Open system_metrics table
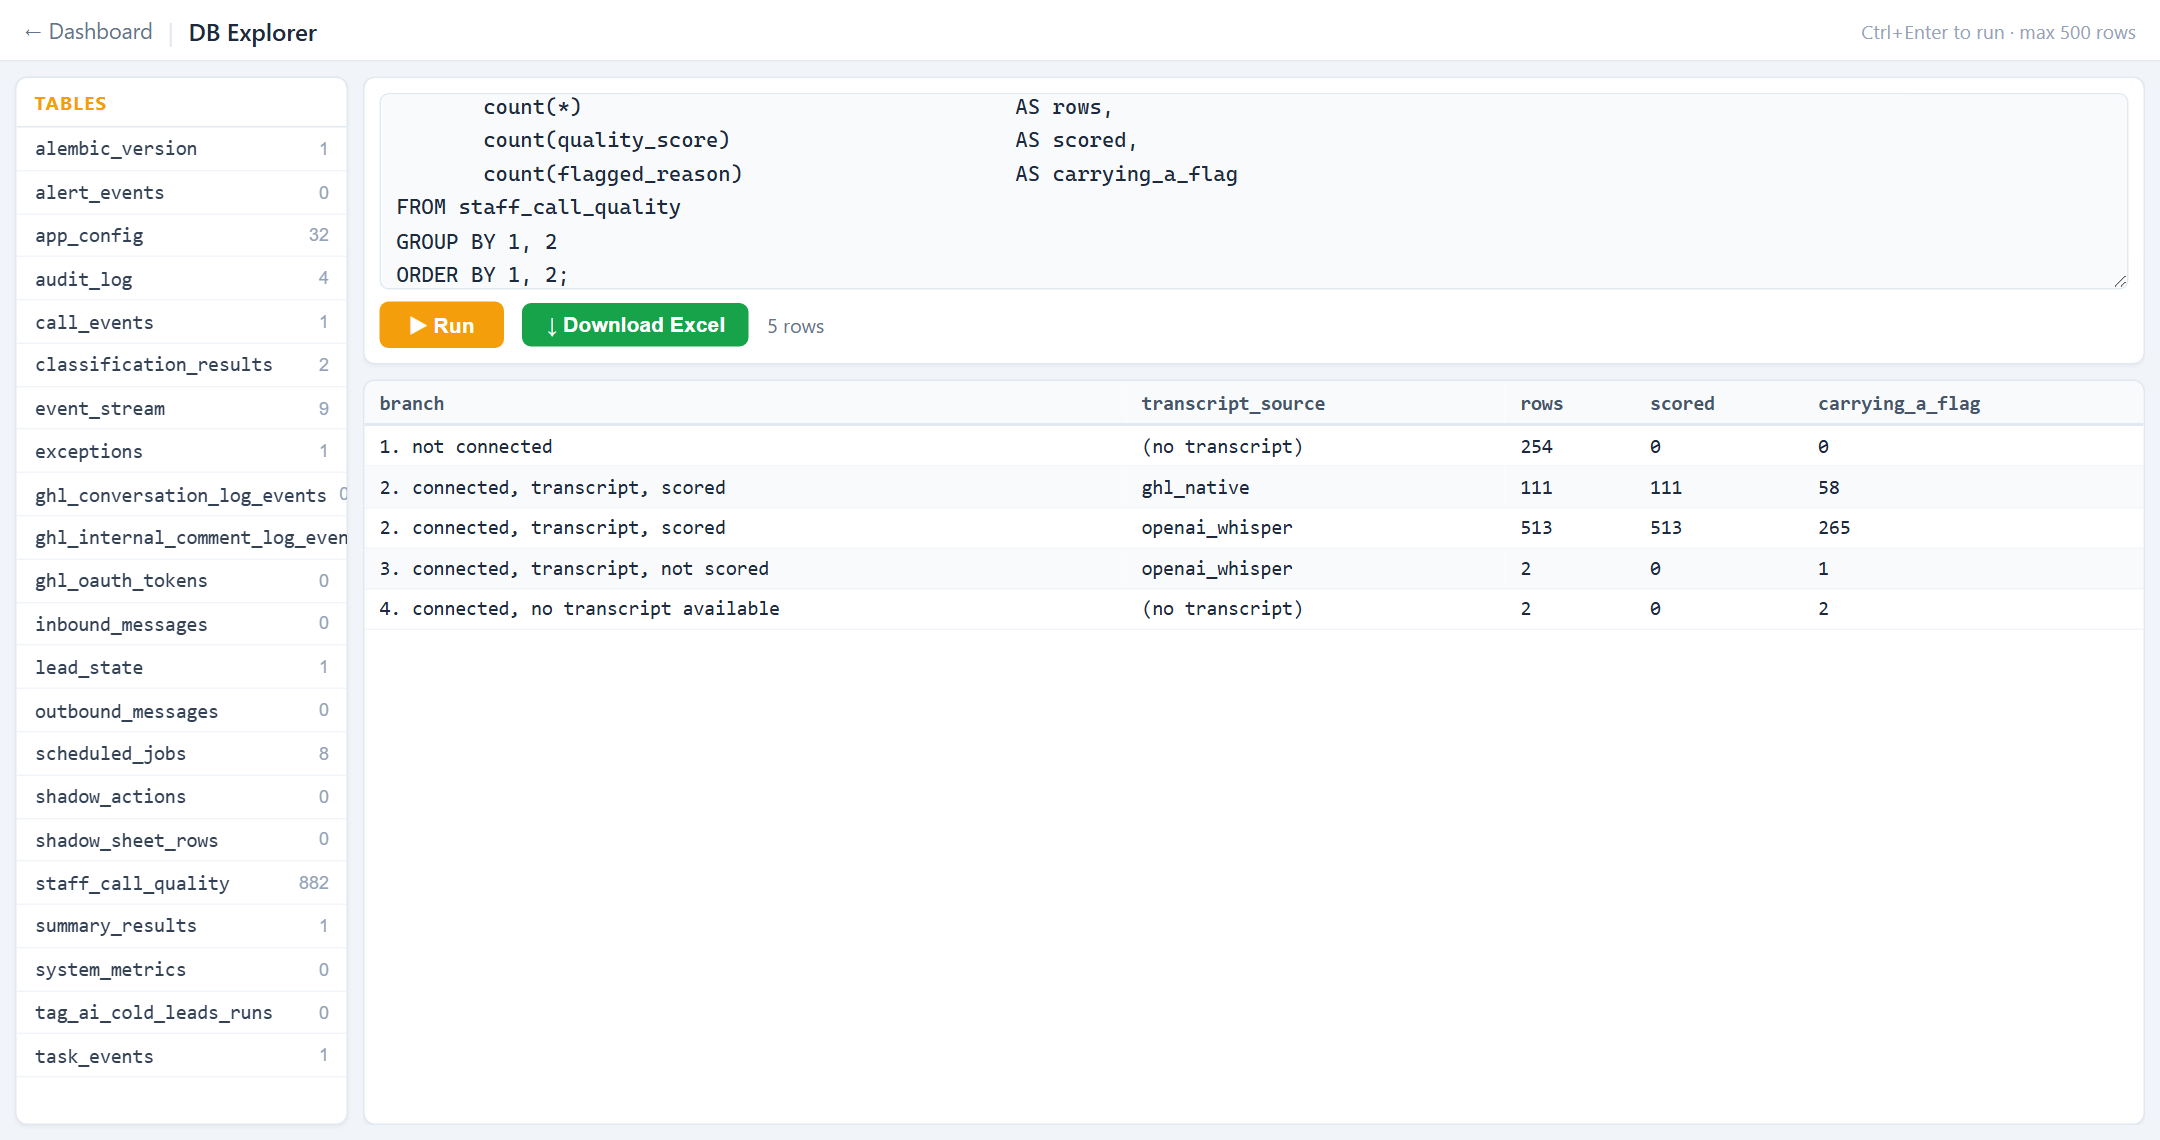The width and height of the screenshot is (2160, 1140). tap(181, 970)
